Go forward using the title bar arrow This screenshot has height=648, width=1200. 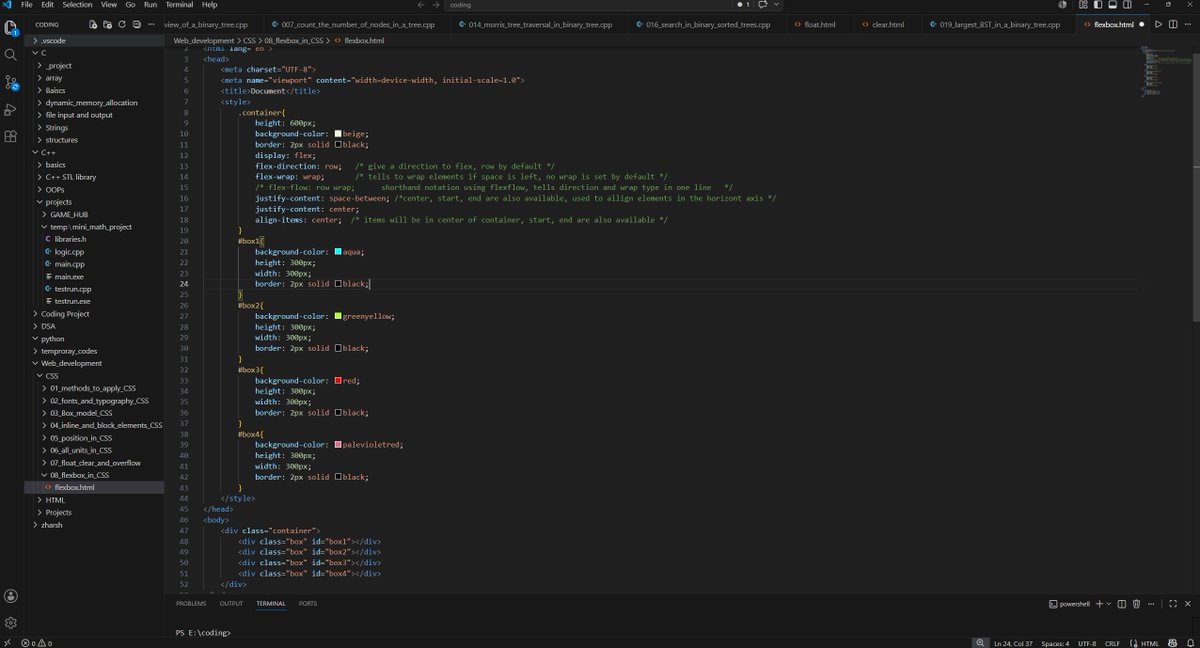pyautogui.click(x=436, y=5)
